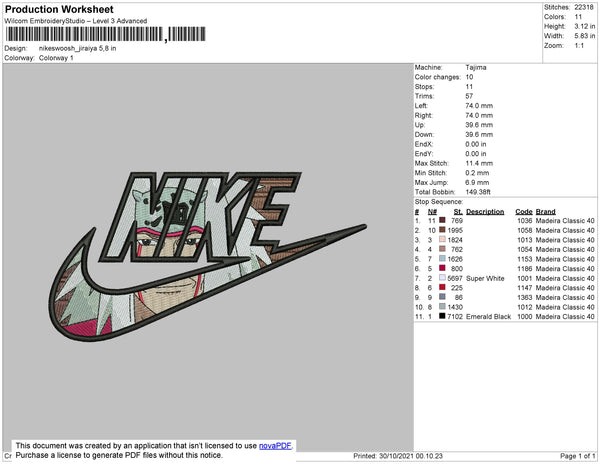Click the 'Color changes:' label
This screenshot has width=600, height=464.
(438, 77)
